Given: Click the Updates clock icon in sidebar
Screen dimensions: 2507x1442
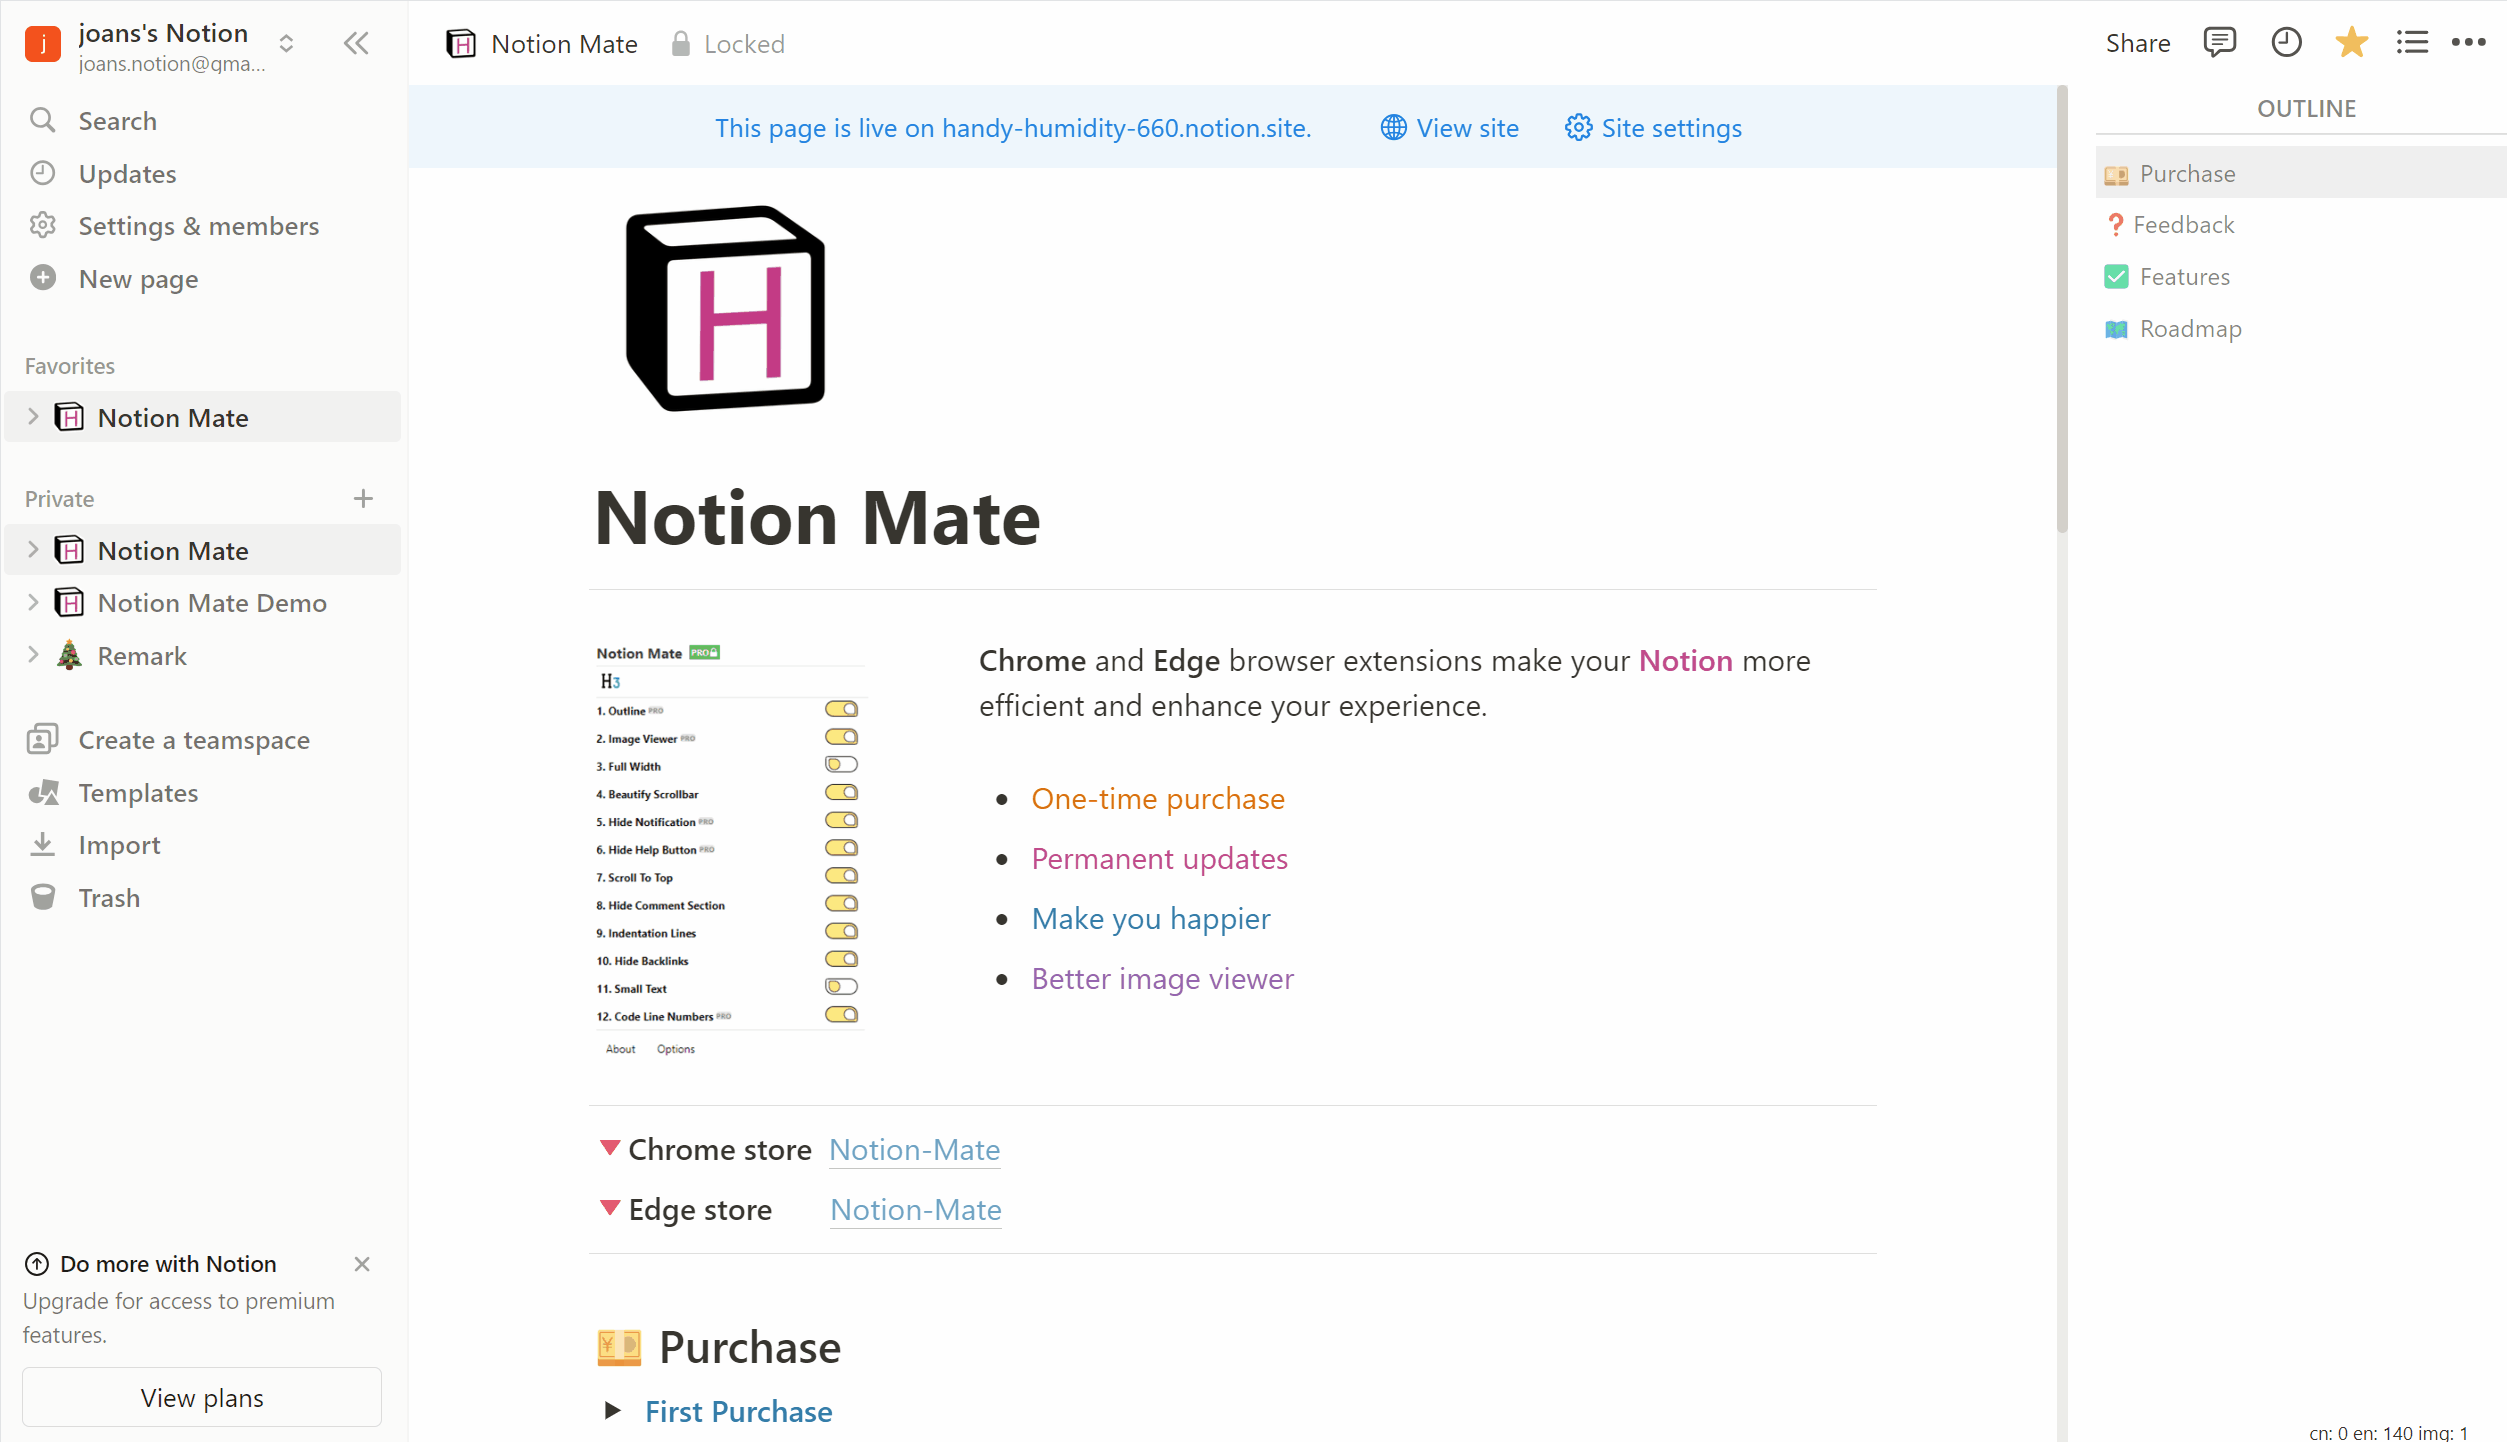Looking at the screenshot, I should click(x=42, y=173).
